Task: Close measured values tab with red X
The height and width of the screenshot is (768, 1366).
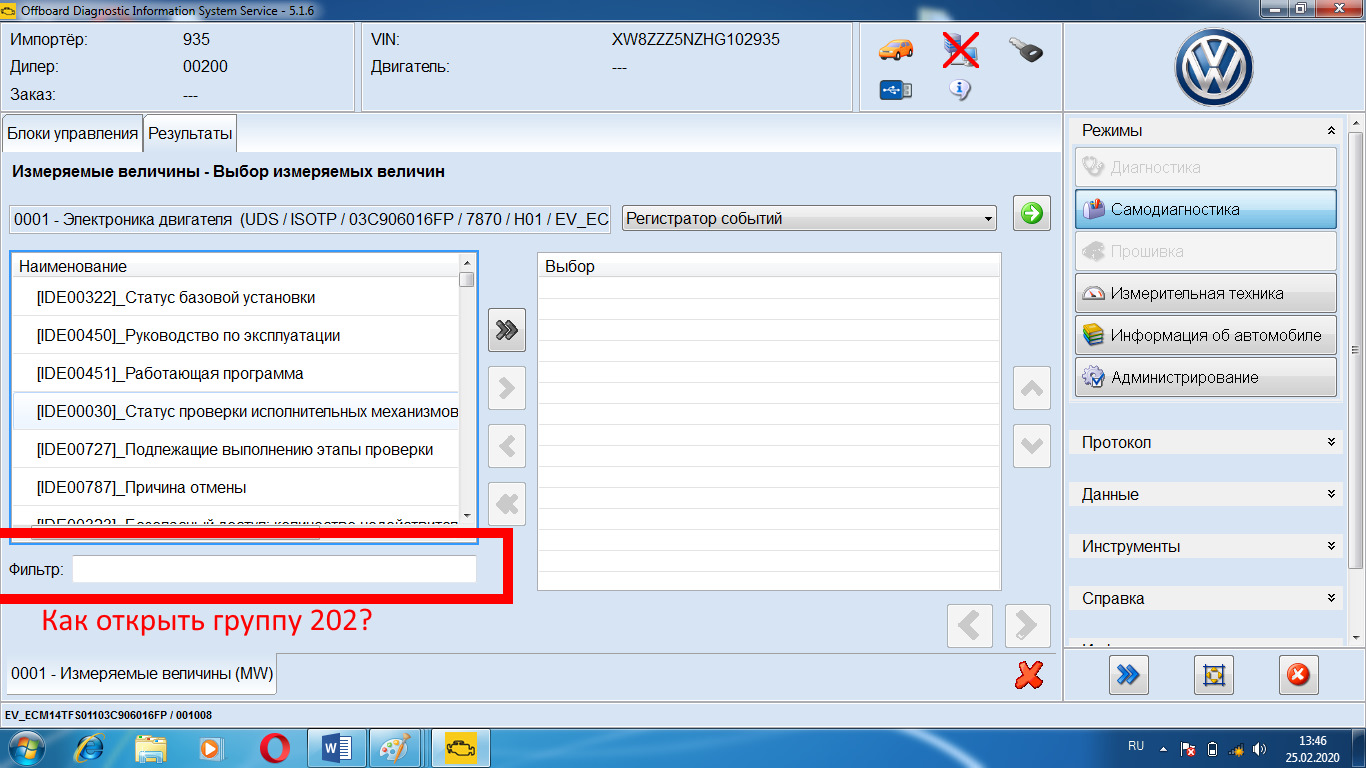Action: pos(1029,676)
